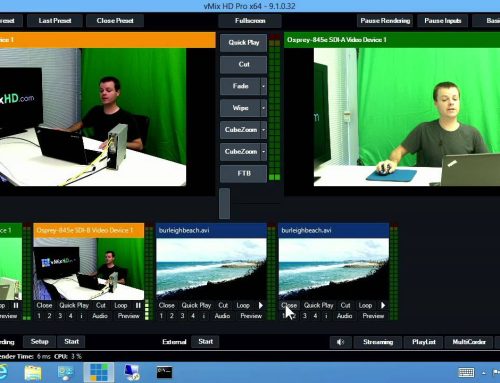Open Streaming settings
The height and width of the screenshot is (383, 500).
click(x=378, y=342)
